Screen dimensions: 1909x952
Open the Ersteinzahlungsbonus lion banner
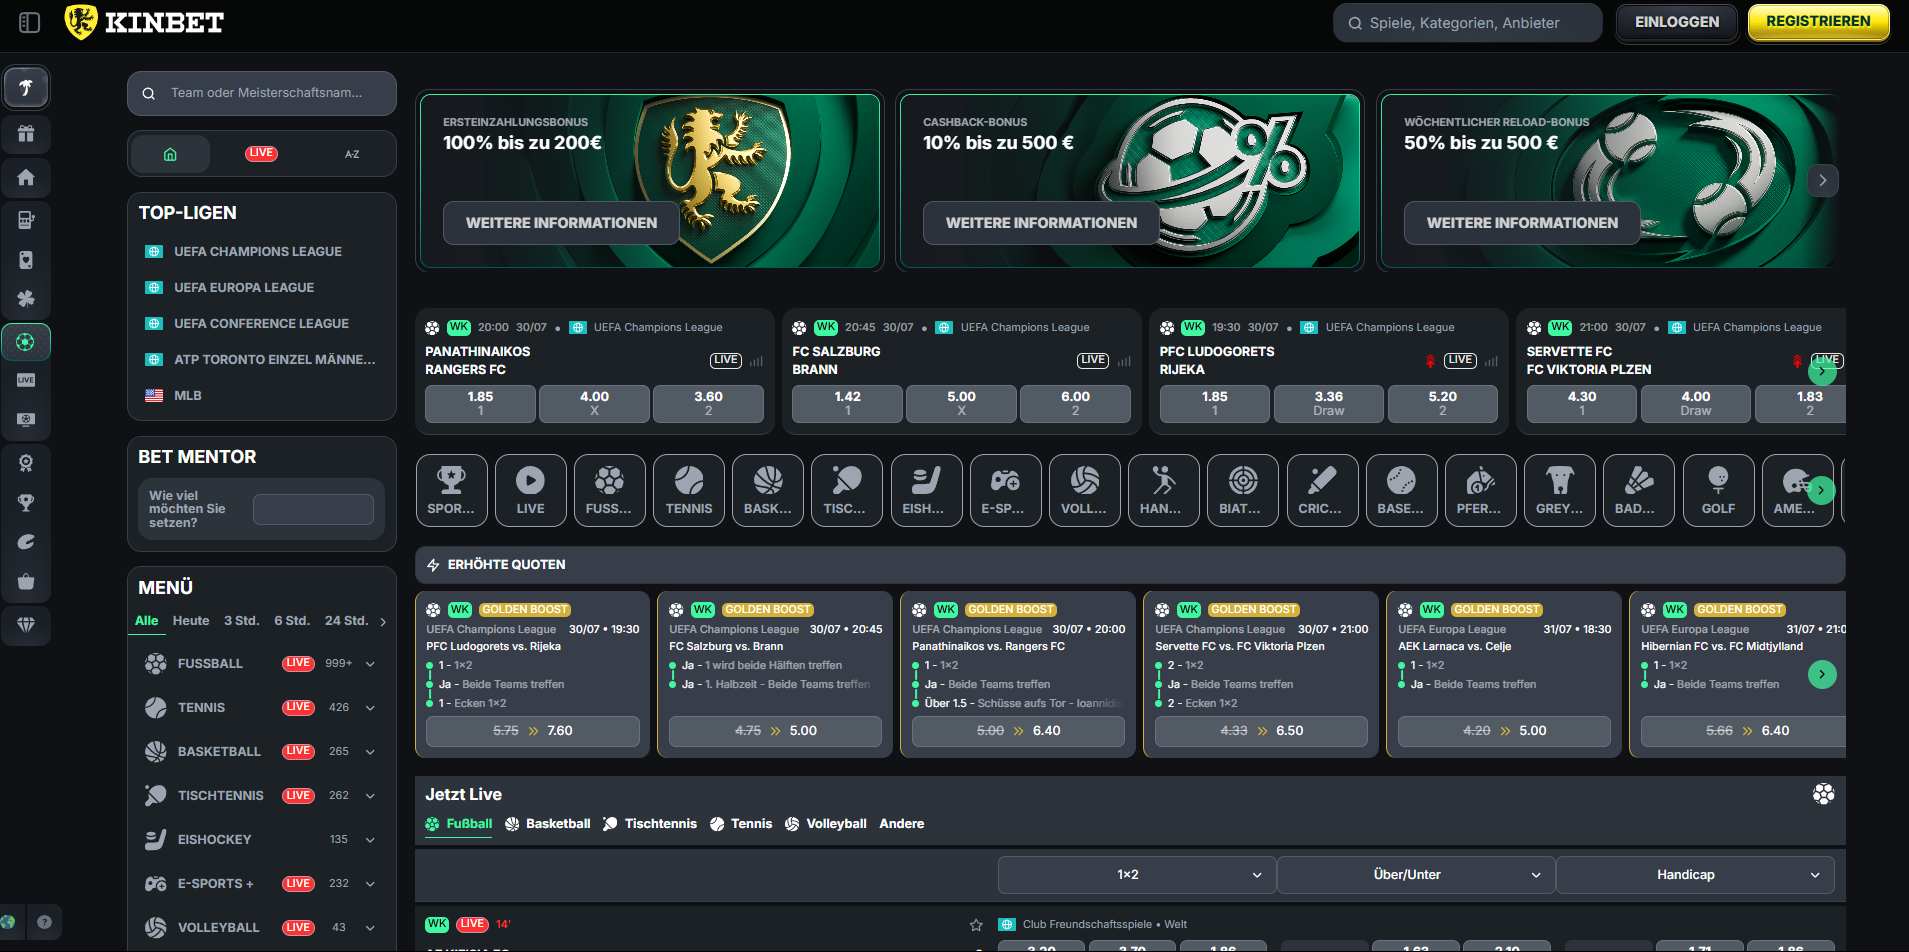point(650,180)
